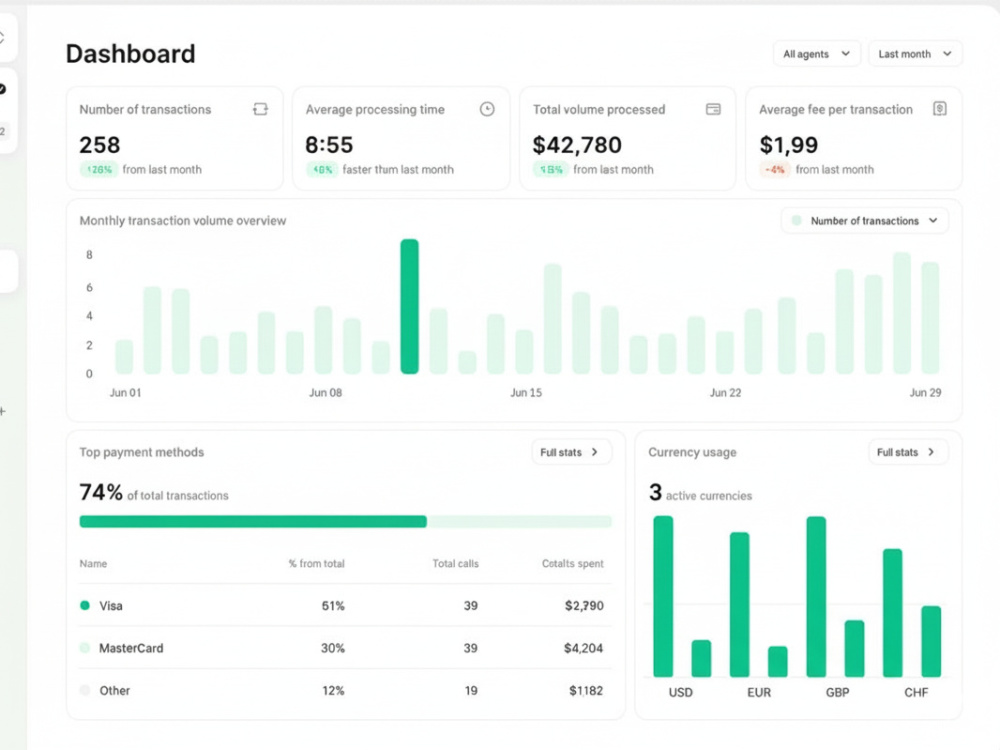Screen dimensions: 1000x750
Task: Select the MasterCard row name
Action: tap(131, 648)
